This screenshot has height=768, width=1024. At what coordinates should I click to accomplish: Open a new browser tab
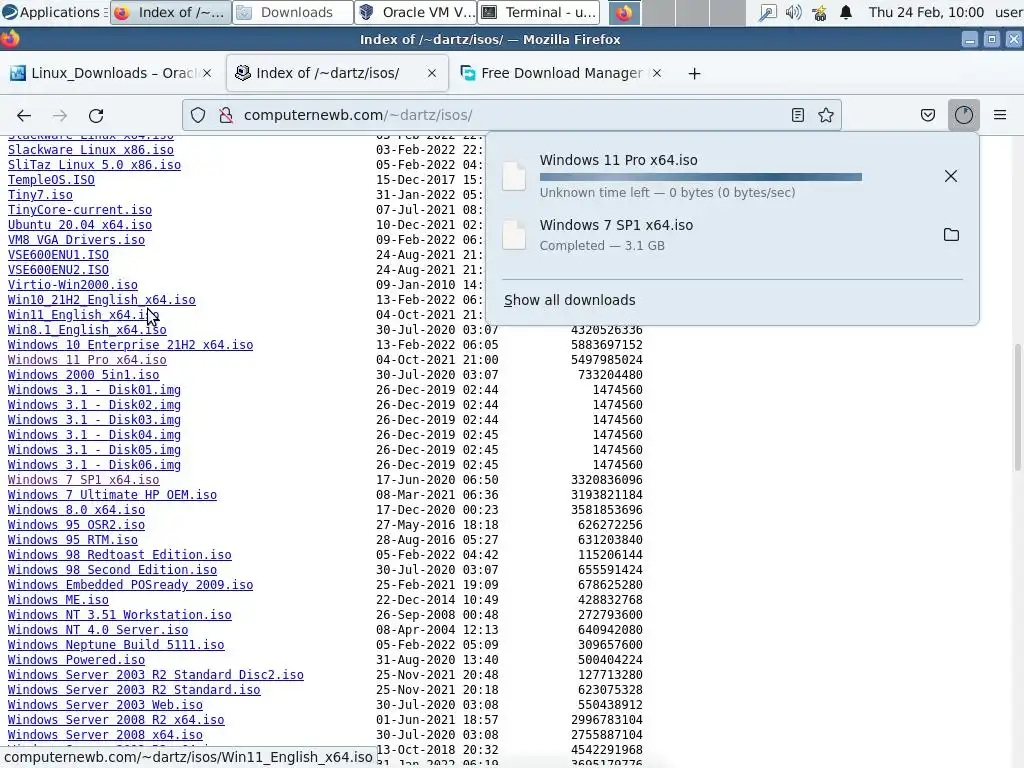(694, 74)
